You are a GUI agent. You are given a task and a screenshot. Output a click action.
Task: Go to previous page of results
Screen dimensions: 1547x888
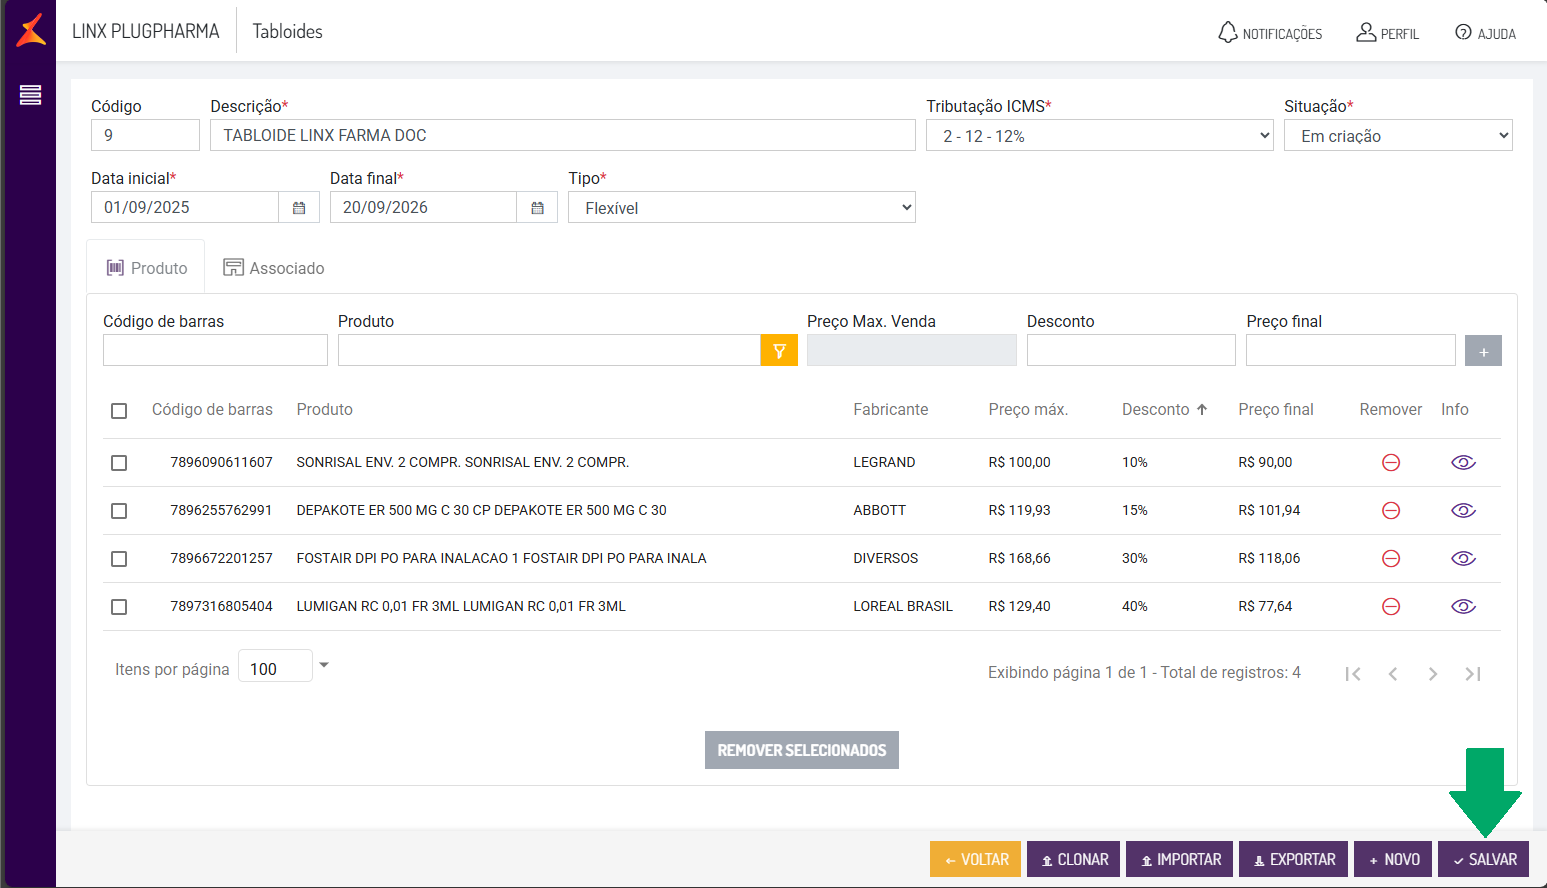coord(1393,673)
